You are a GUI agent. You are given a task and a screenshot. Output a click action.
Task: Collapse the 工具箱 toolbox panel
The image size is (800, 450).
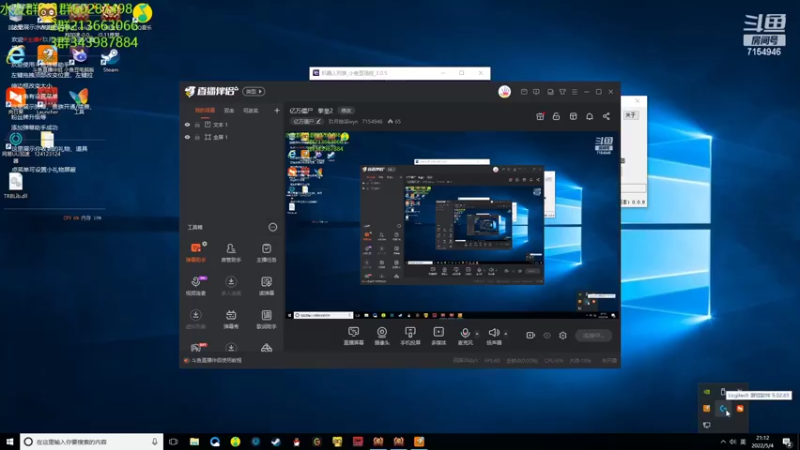coord(273,227)
